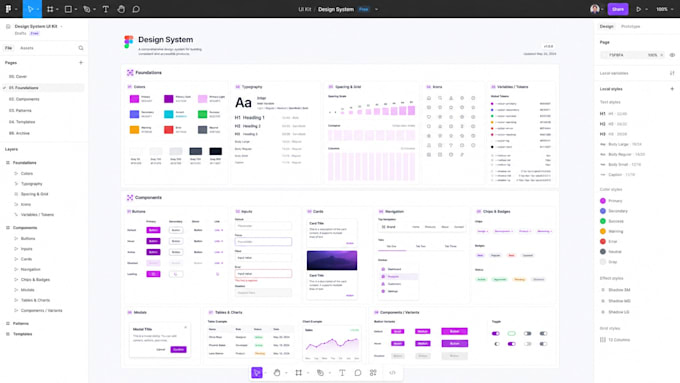680x383 pixels.
Task: Switch to the Assets tab
Action: click(x=27, y=48)
